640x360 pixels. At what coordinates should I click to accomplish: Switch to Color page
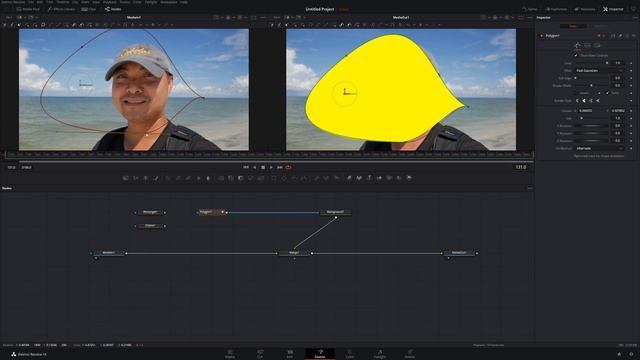[350, 354]
